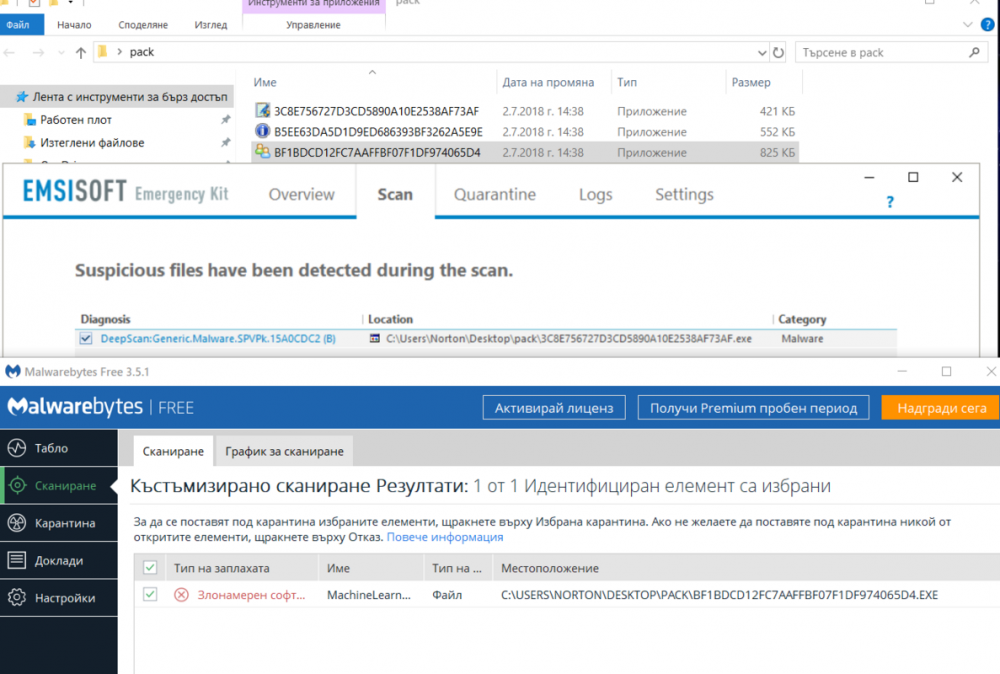Click the red X threat icon in results row
The image size is (1000, 674).
point(182,595)
